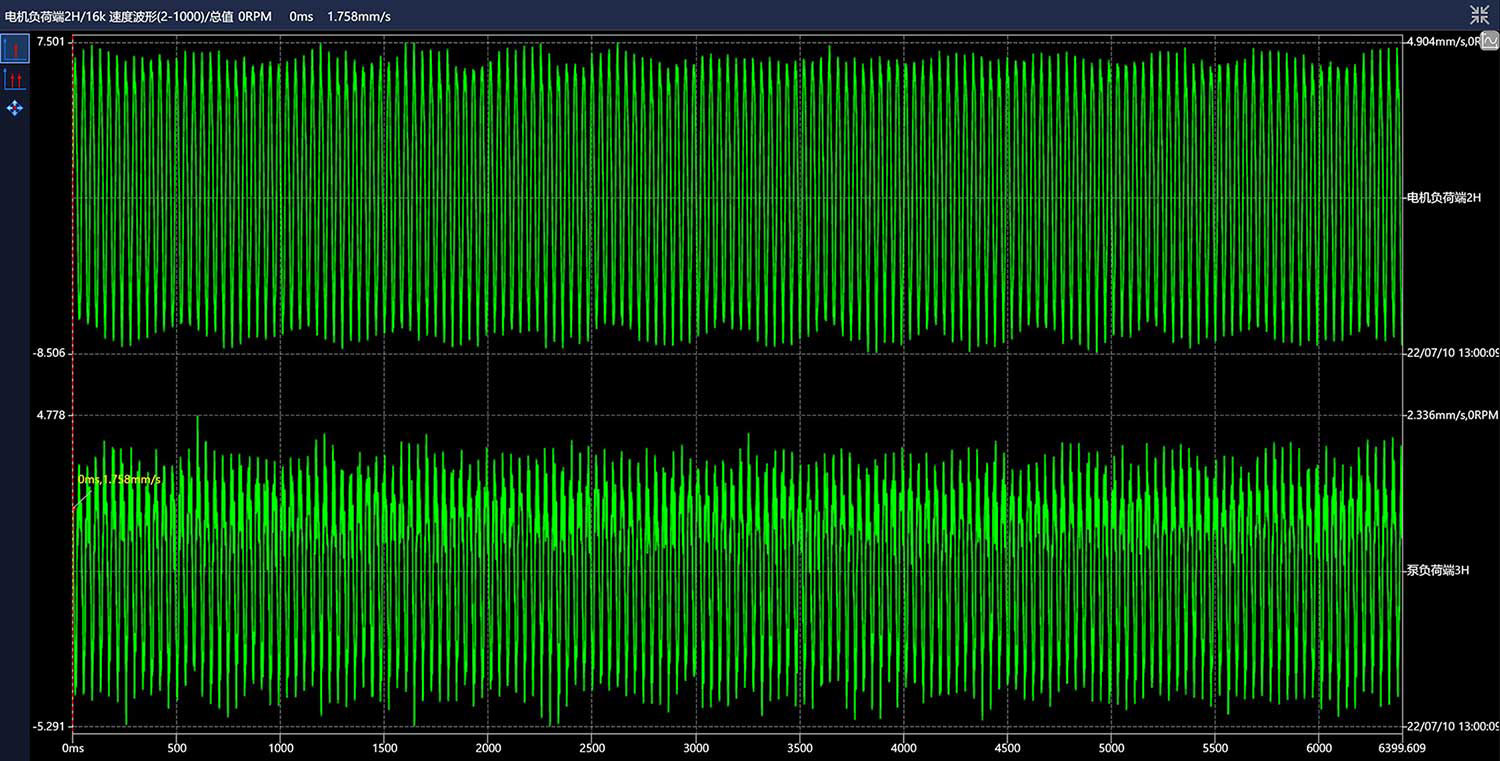Screen dimensions: 1500x761
Task: Click the red dashed cursor line in upper chart
Action: point(73,200)
